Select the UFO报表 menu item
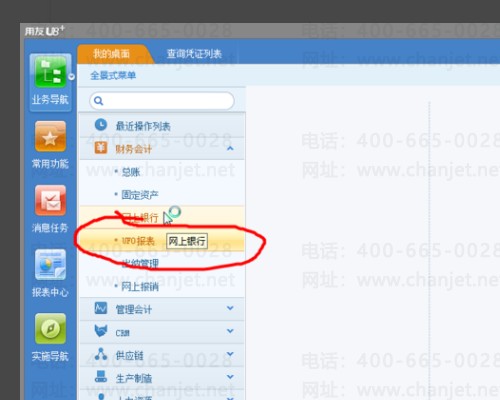 [x=138, y=241]
